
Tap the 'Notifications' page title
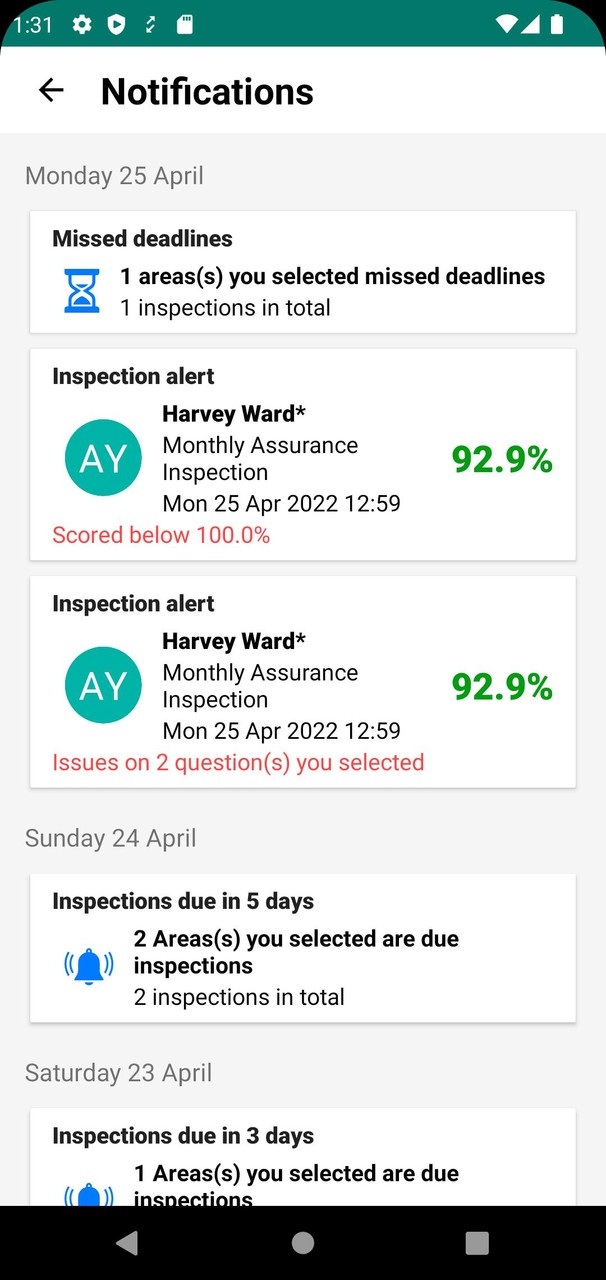(207, 92)
